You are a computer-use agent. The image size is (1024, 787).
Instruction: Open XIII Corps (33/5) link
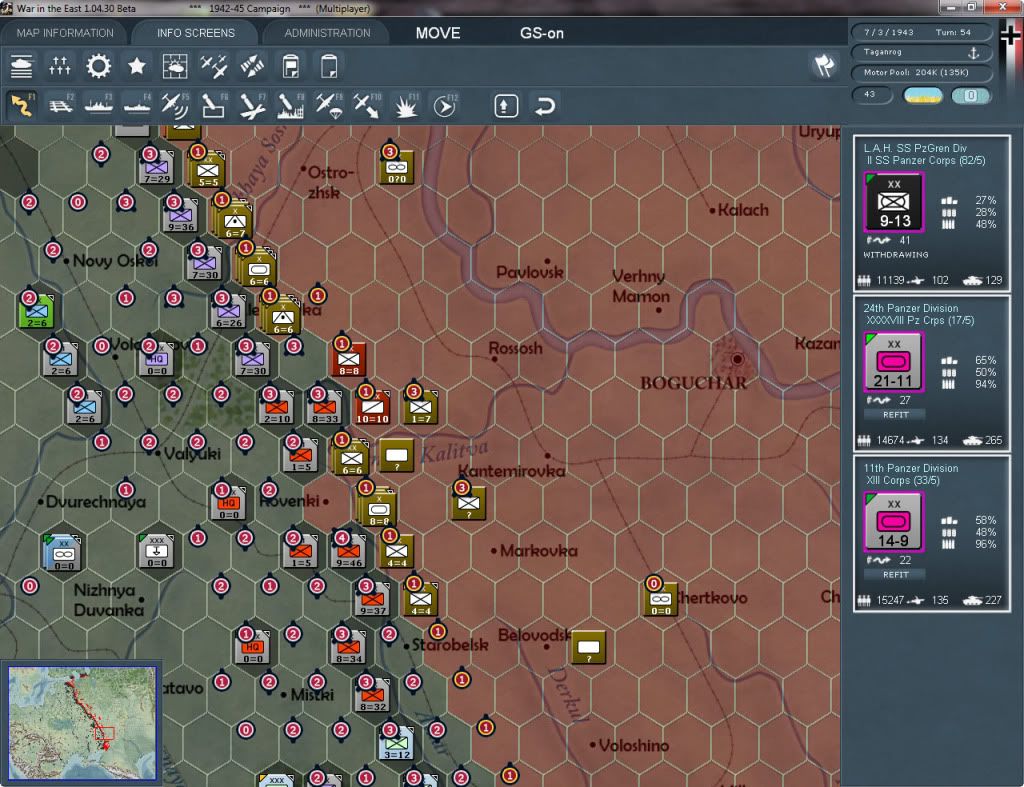(x=903, y=481)
